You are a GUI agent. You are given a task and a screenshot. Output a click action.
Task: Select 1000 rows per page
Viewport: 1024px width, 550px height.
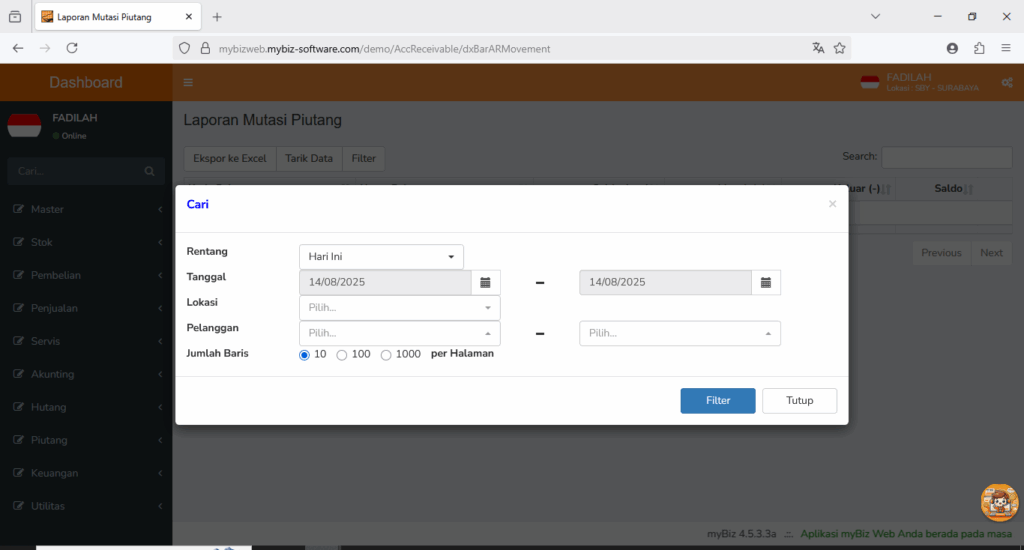point(386,355)
